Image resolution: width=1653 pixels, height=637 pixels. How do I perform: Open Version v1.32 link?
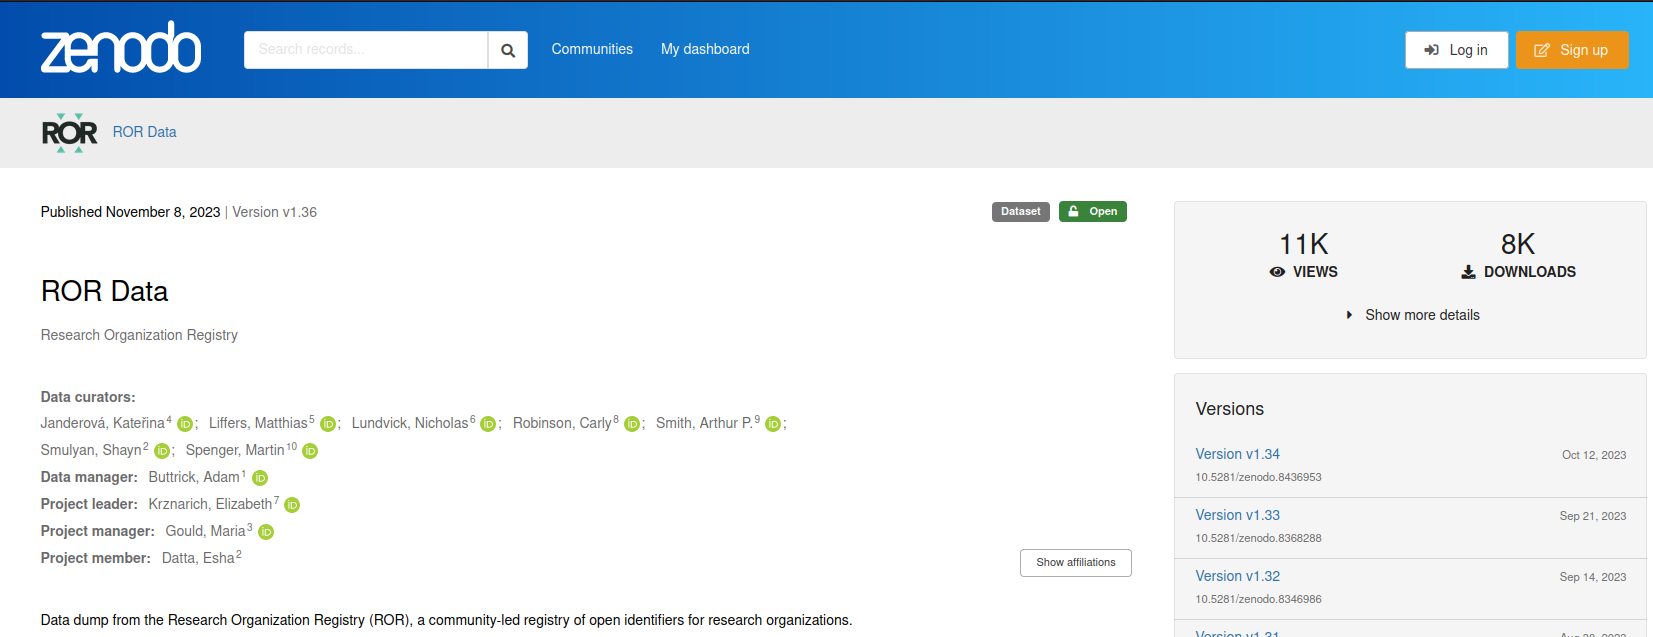click(x=1237, y=576)
